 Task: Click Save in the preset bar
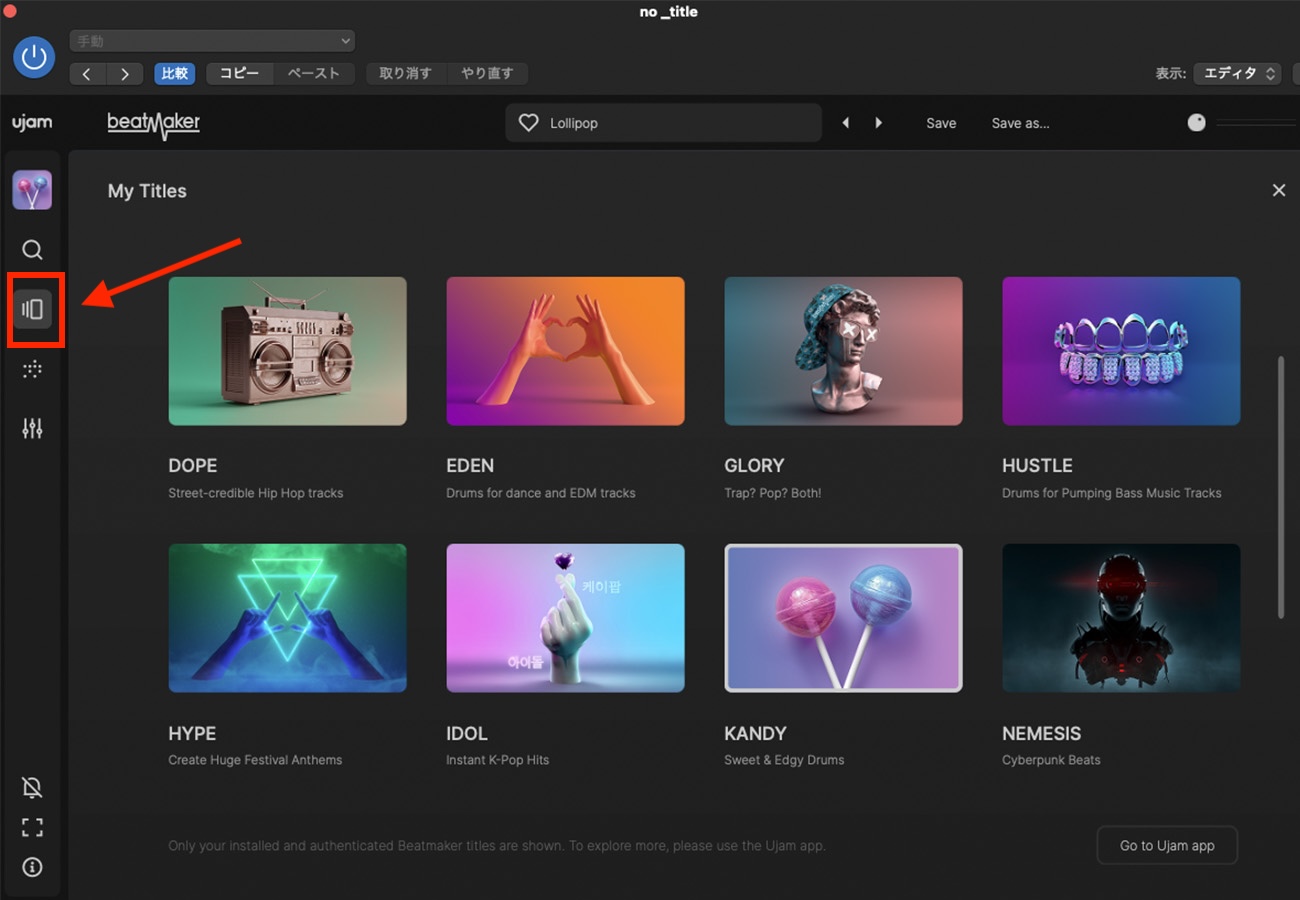pos(941,123)
